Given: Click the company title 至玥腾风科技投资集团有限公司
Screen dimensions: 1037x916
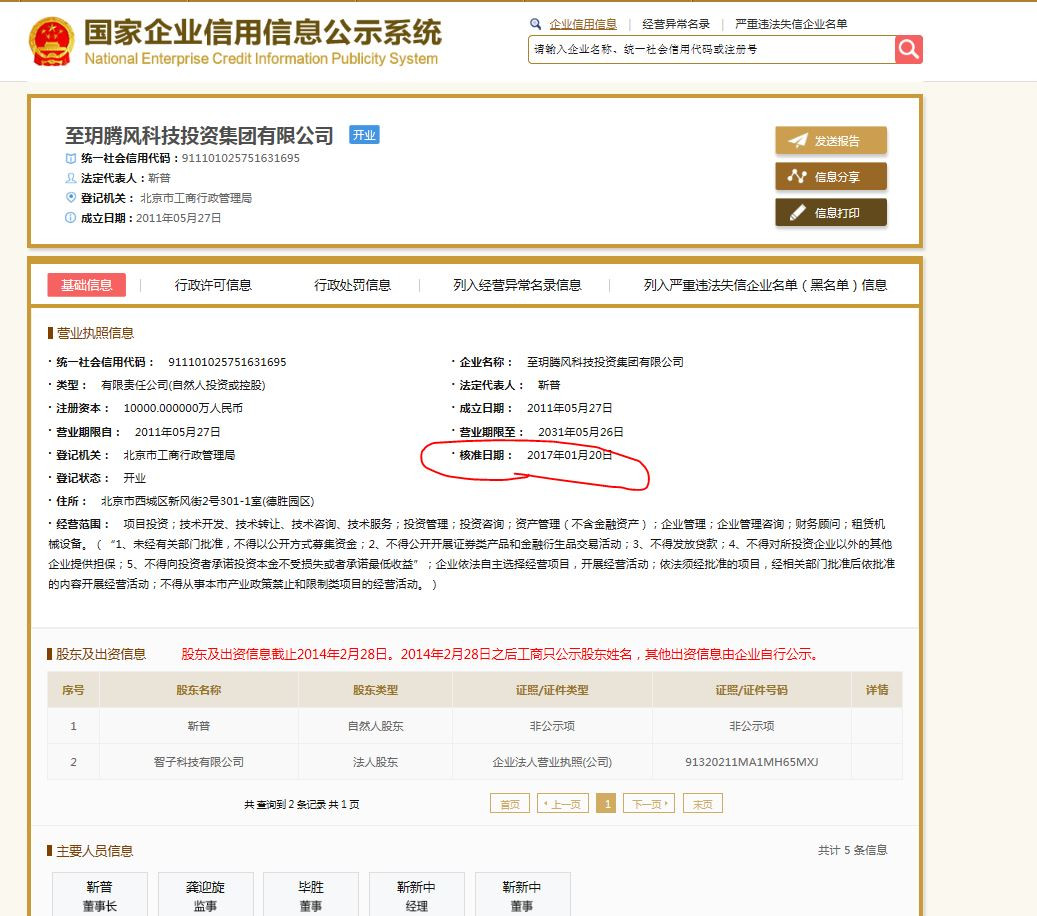Looking at the screenshot, I should click(x=199, y=136).
